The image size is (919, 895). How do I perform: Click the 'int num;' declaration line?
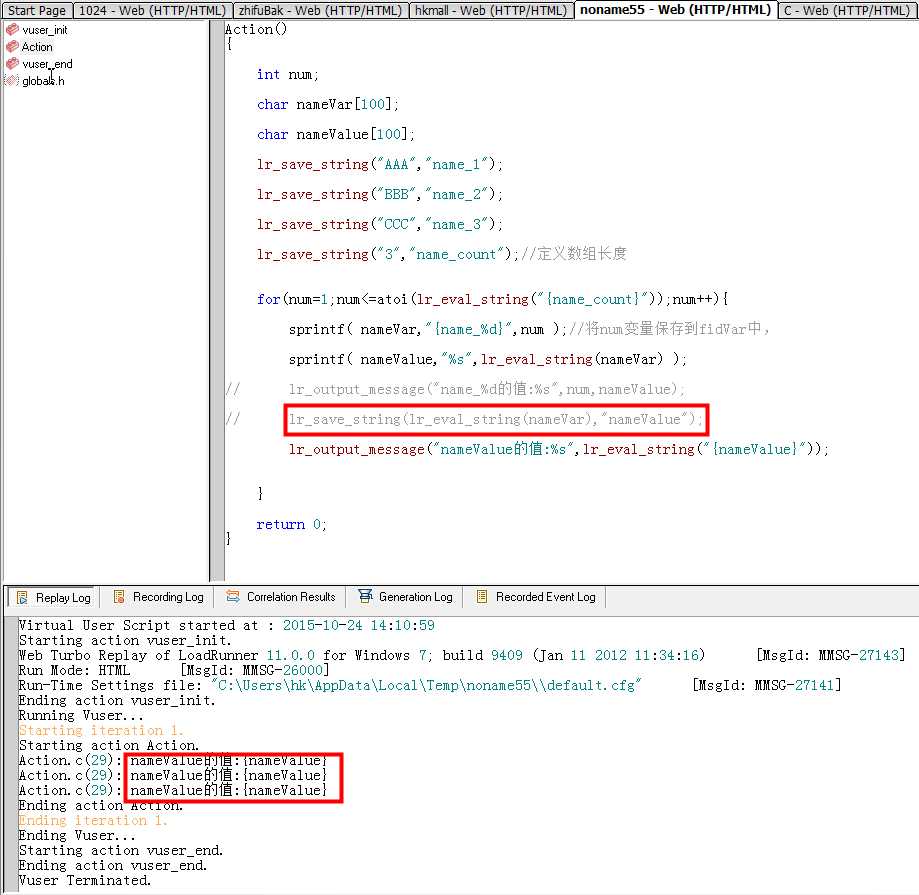click(x=287, y=74)
